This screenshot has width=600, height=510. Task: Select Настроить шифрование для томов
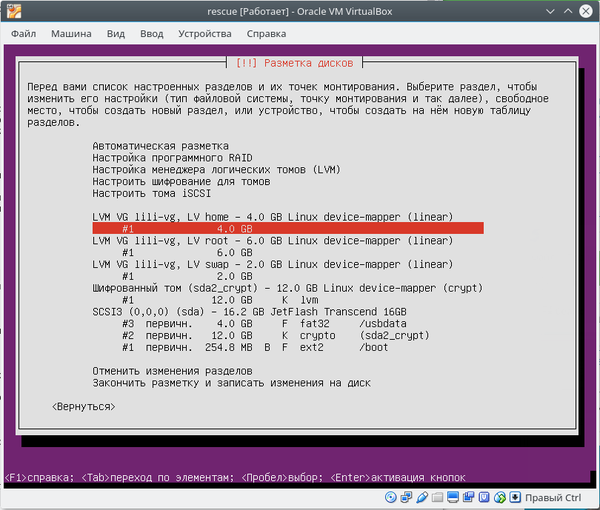pos(181,181)
